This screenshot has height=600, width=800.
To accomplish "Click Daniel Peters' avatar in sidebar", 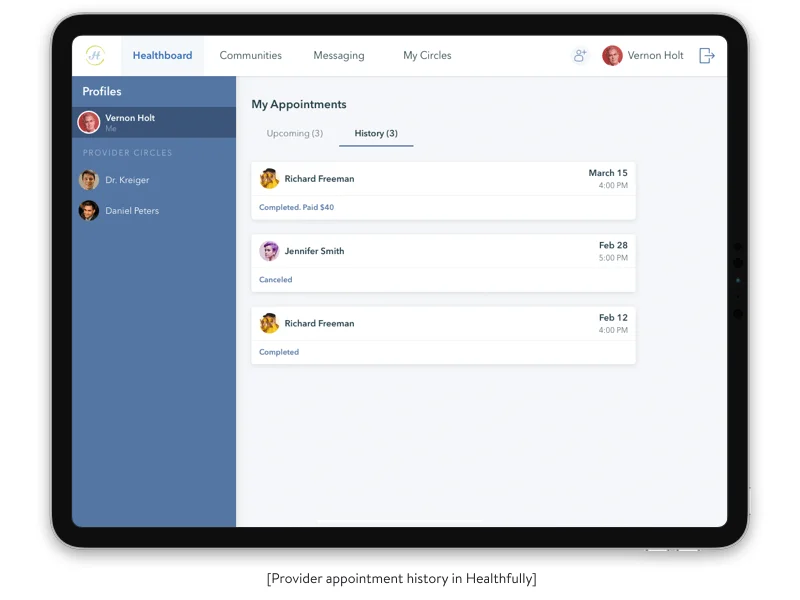I will click(89, 211).
